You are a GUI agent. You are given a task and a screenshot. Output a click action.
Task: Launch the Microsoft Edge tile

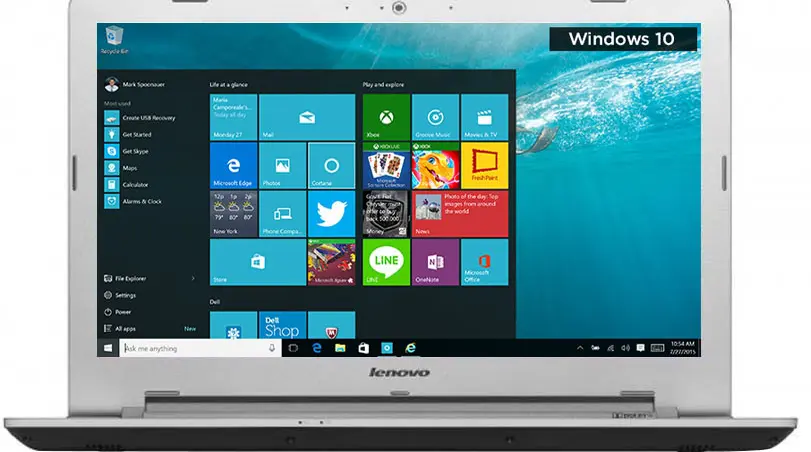pos(233,165)
